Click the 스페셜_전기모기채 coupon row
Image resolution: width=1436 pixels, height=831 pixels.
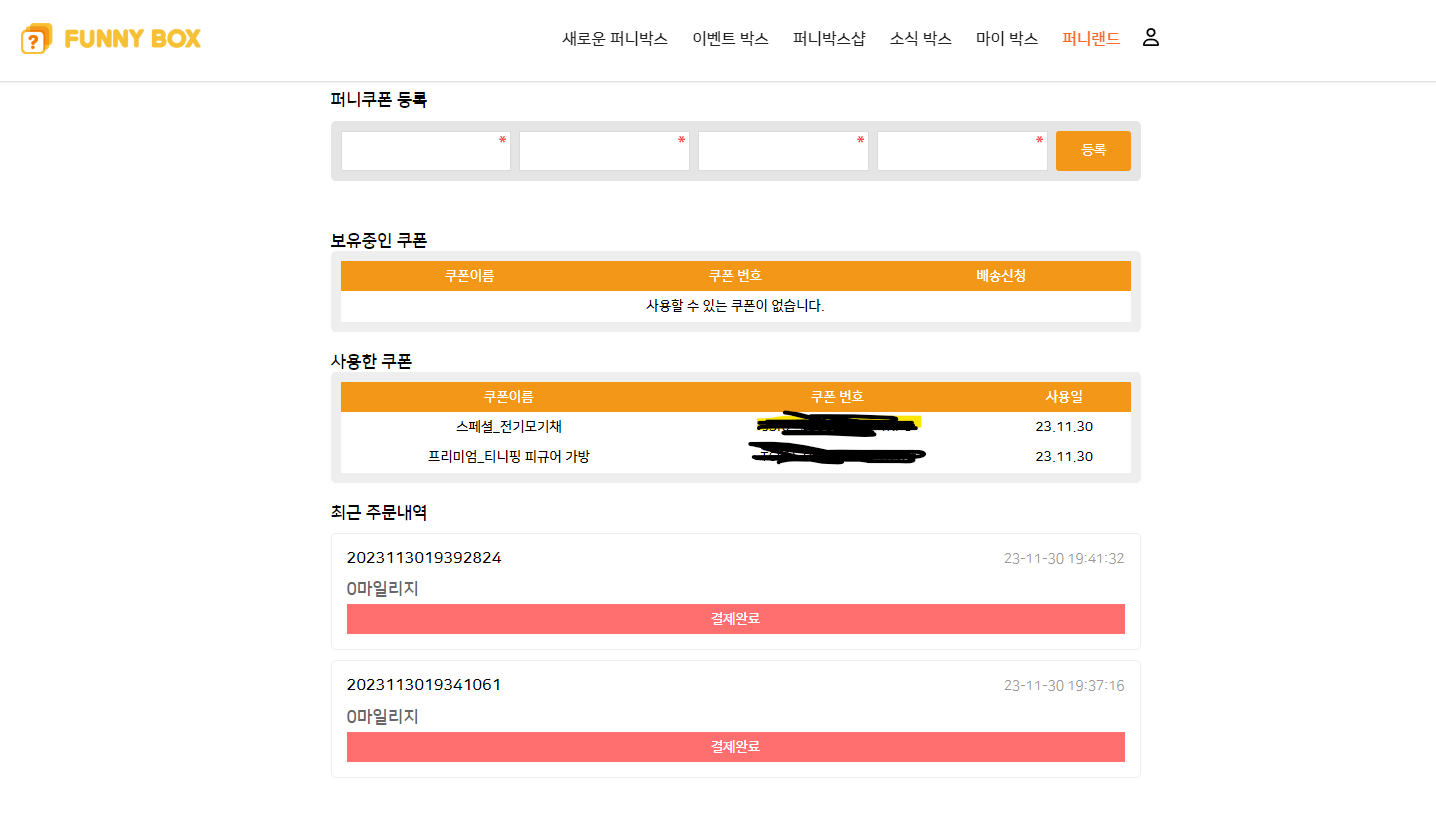coord(509,427)
